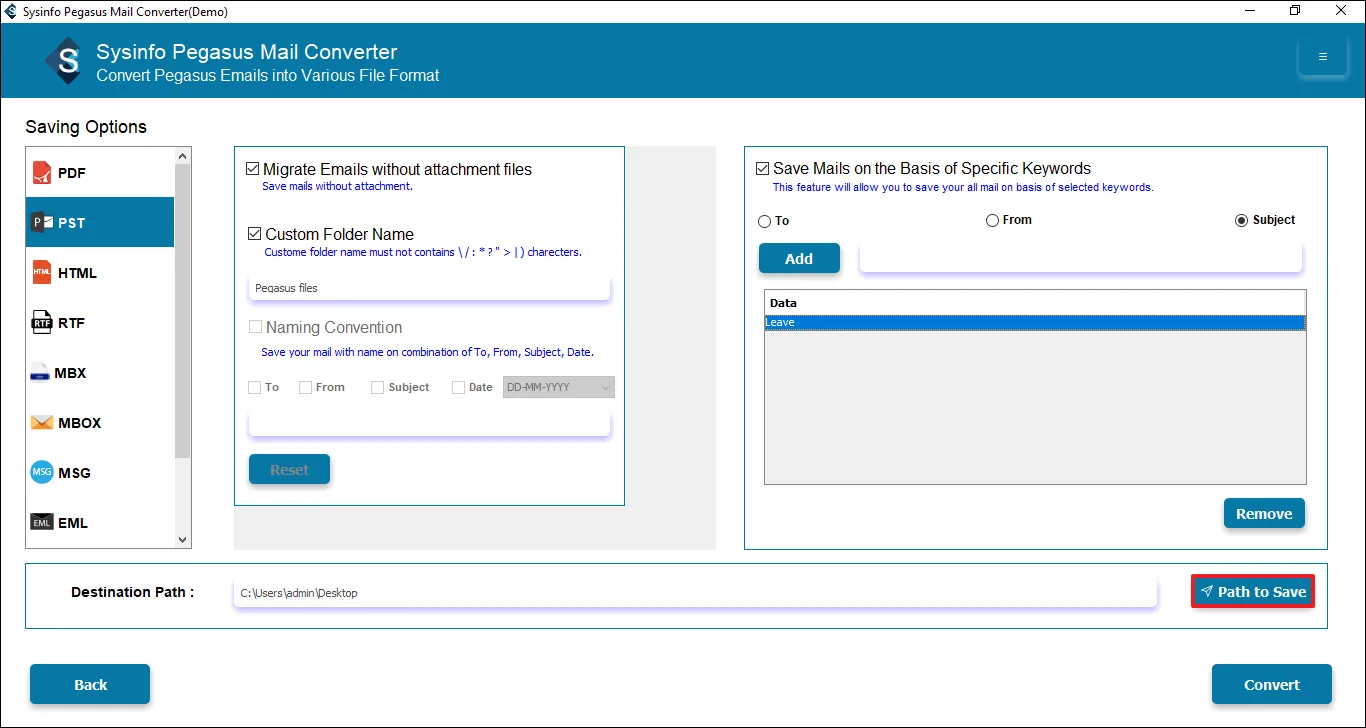Go back with the Back button
The image size is (1366, 728).
tap(90, 684)
